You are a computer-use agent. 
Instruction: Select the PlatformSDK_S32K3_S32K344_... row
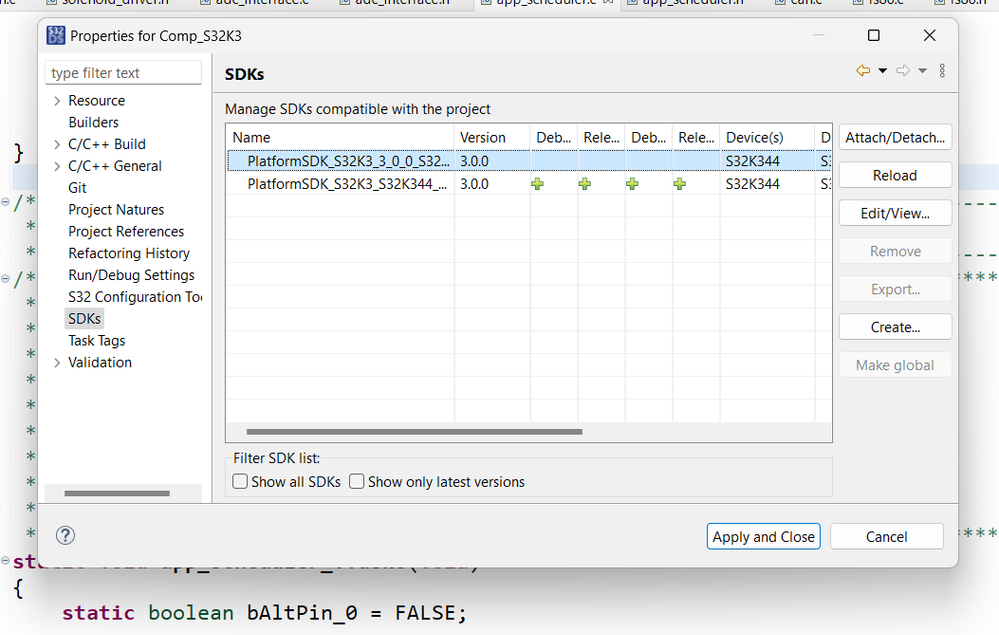529,184
